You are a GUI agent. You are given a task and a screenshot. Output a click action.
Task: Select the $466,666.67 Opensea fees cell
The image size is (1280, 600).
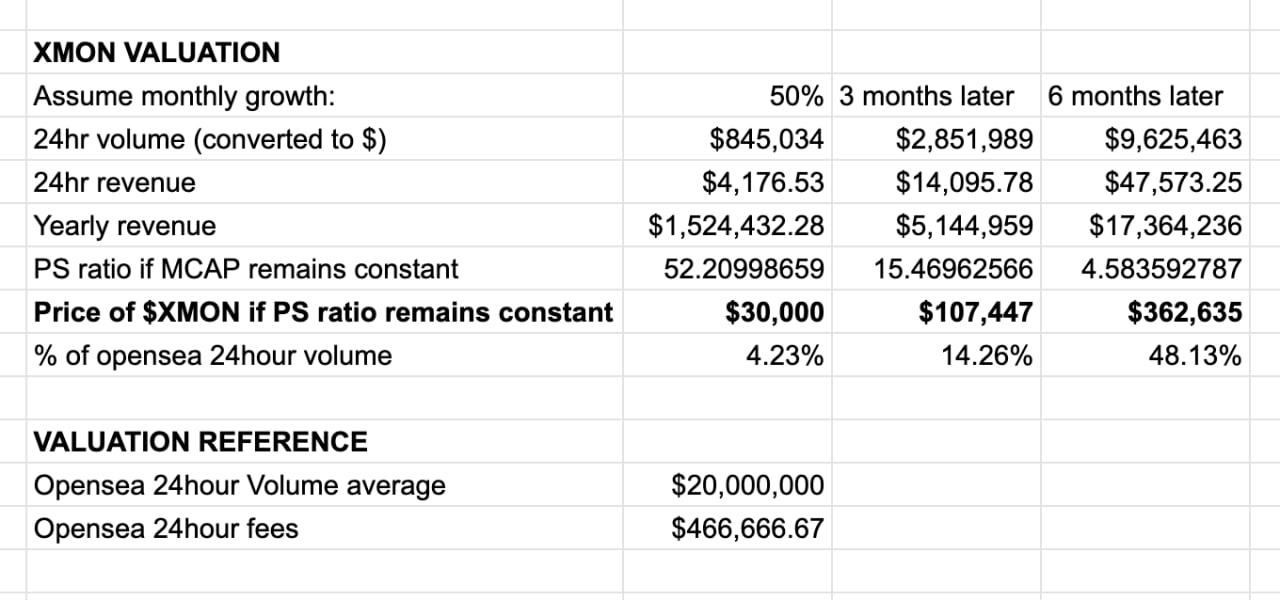(x=727, y=528)
